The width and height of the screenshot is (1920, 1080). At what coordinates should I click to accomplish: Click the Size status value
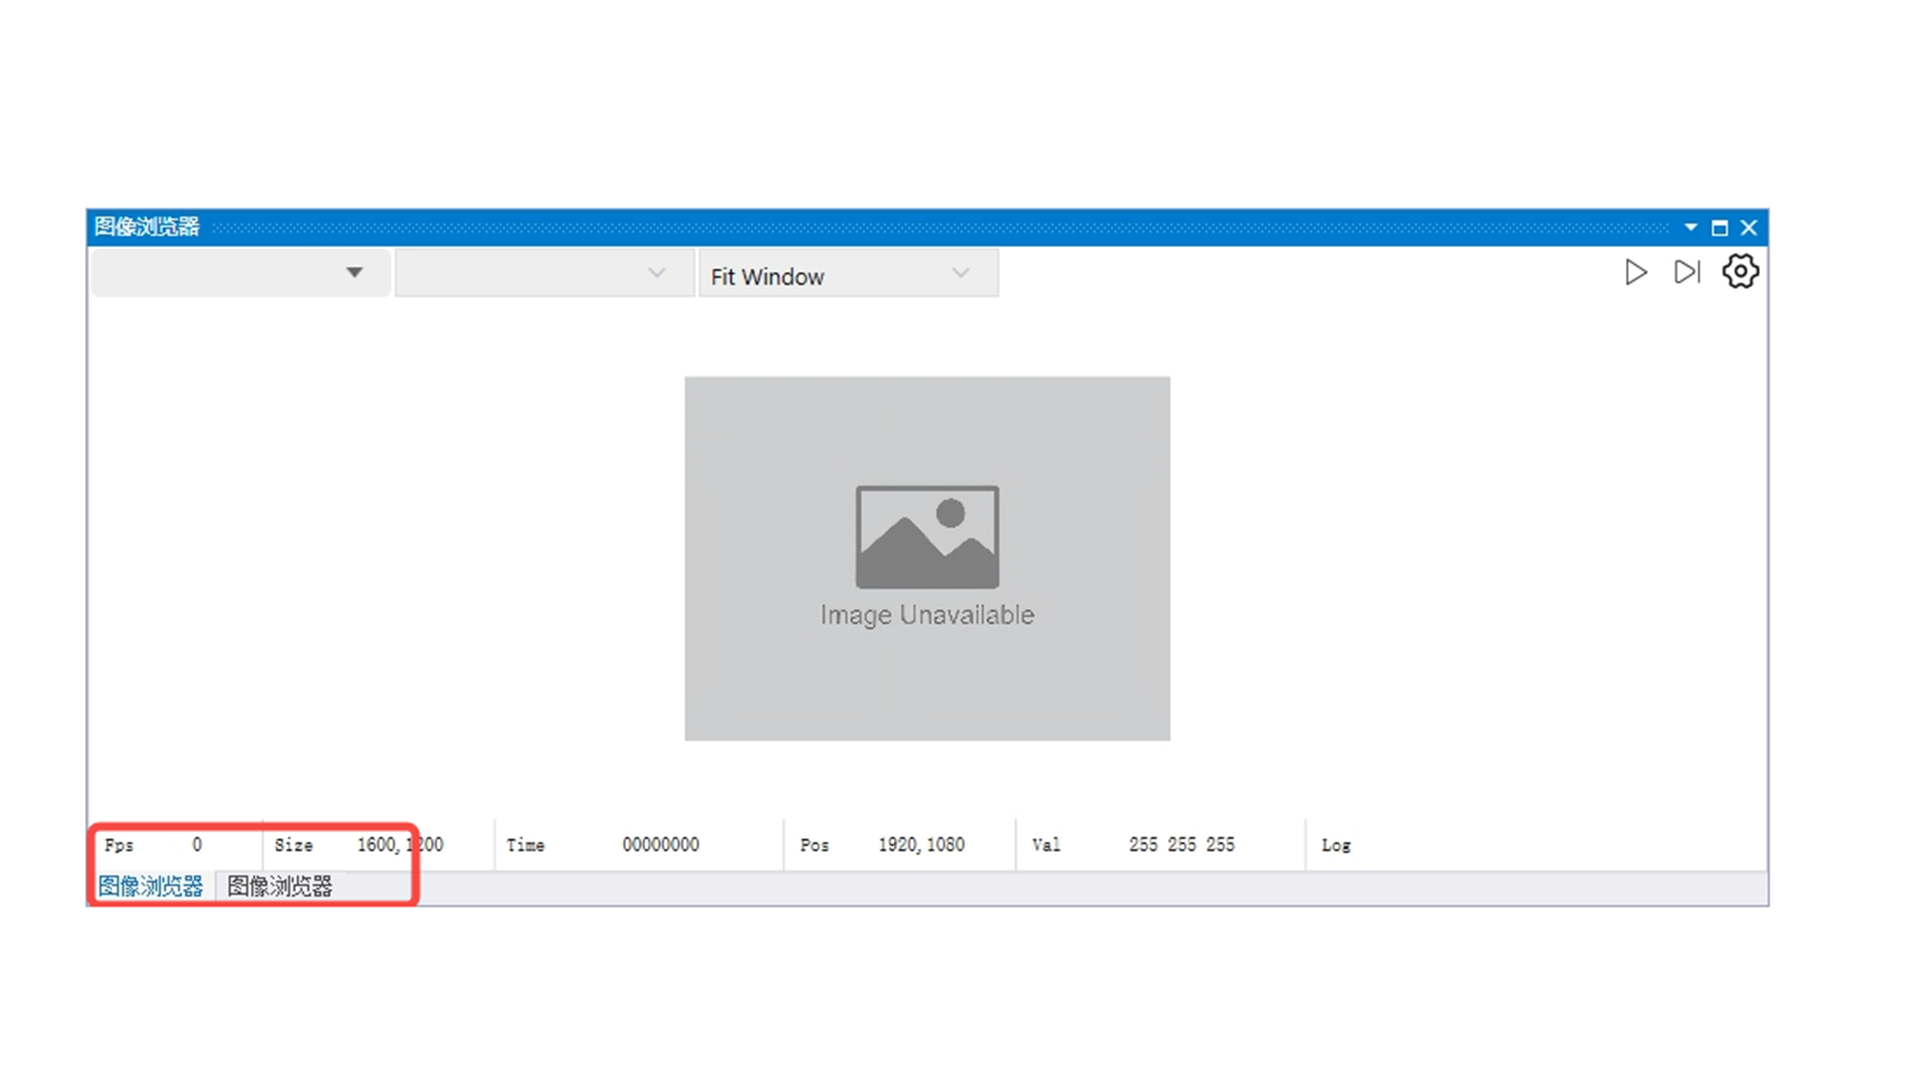click(x=400, y=845)
